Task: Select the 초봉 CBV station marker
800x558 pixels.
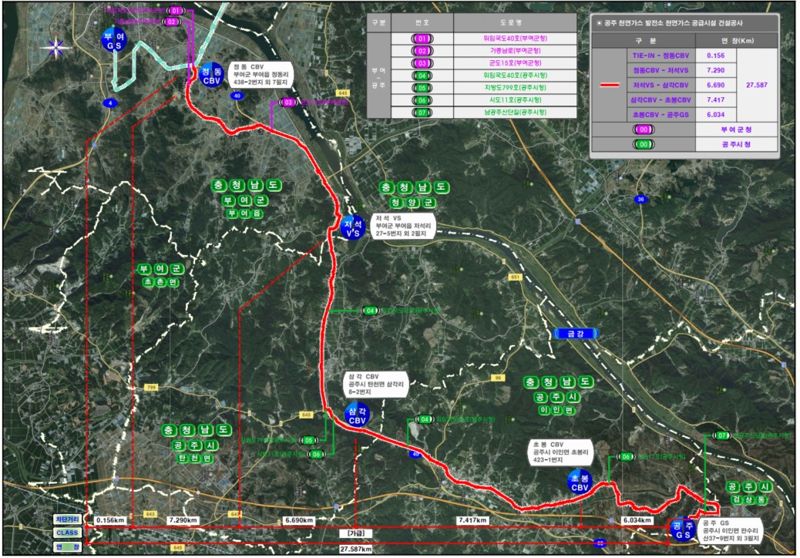Action: 577,482
